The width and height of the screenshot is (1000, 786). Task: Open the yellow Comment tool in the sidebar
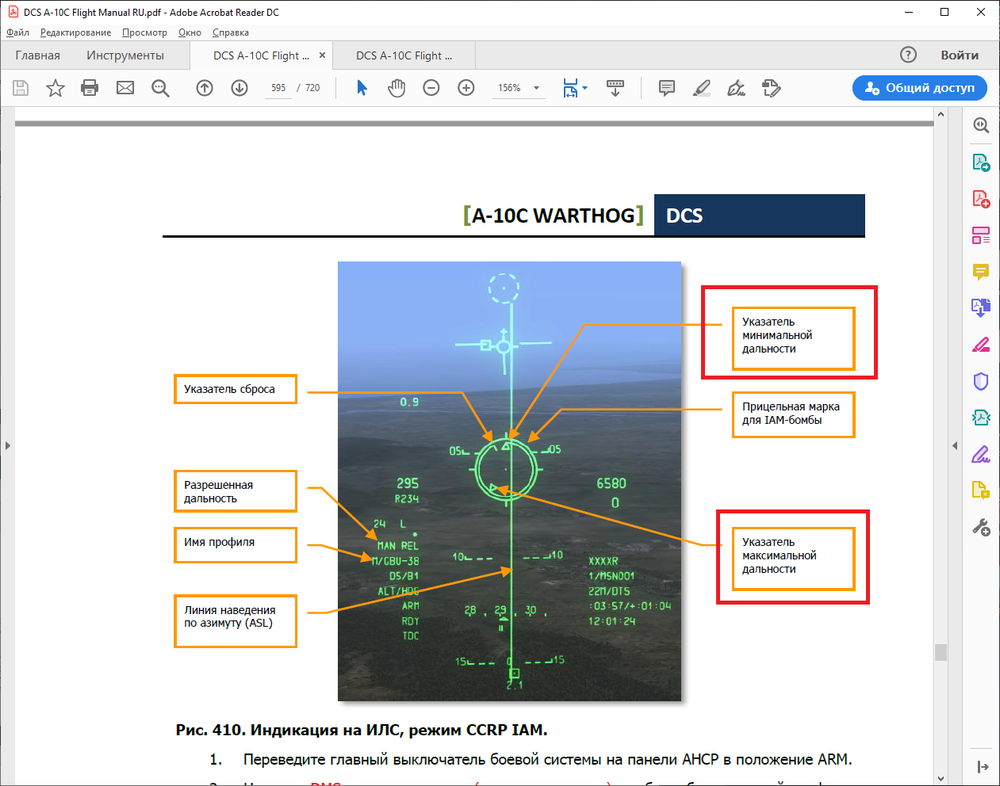click(x=981, y=272)
